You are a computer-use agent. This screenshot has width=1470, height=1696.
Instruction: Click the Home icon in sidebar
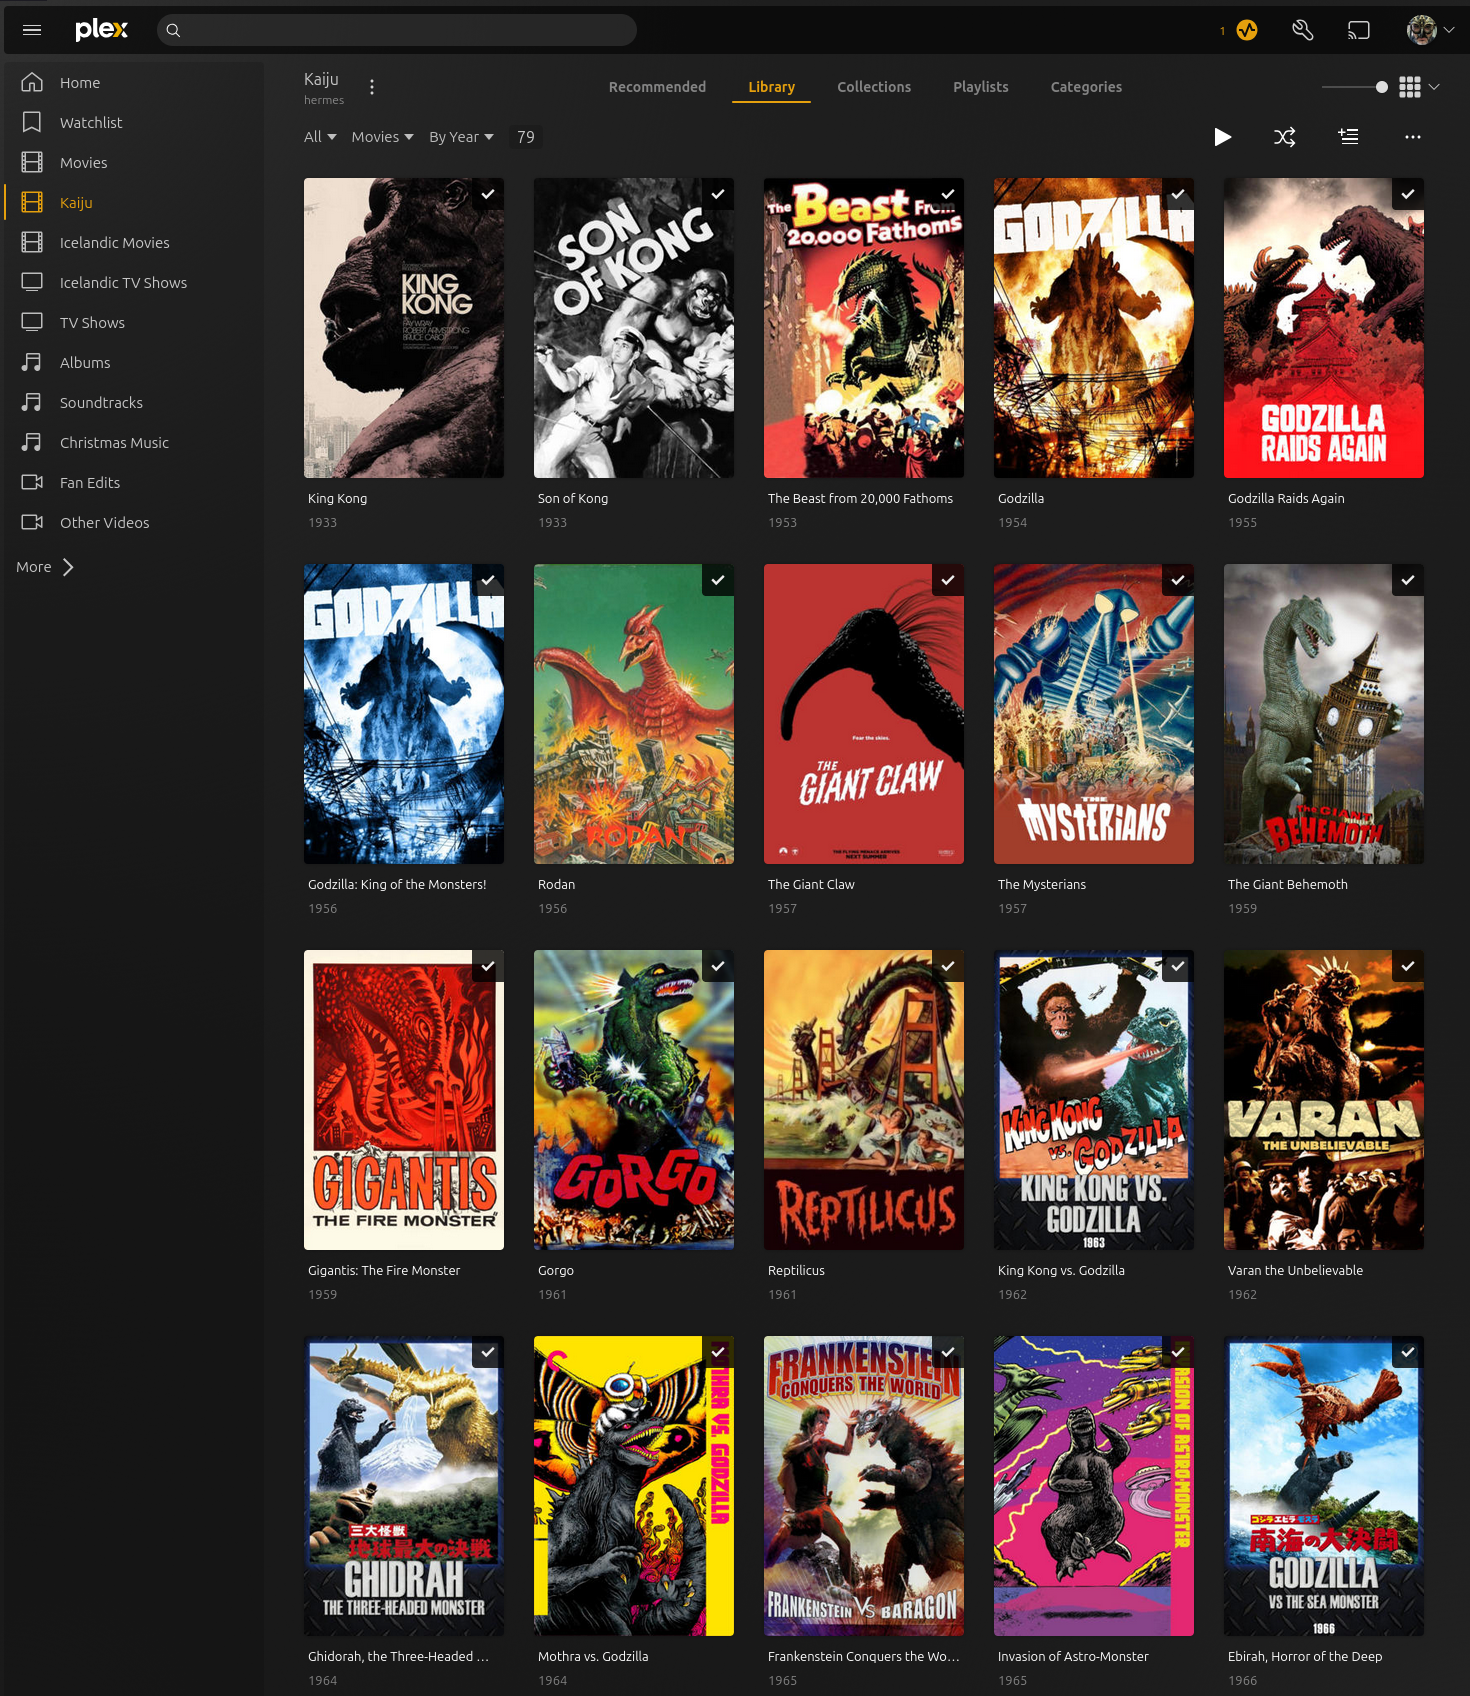[32, 82]
